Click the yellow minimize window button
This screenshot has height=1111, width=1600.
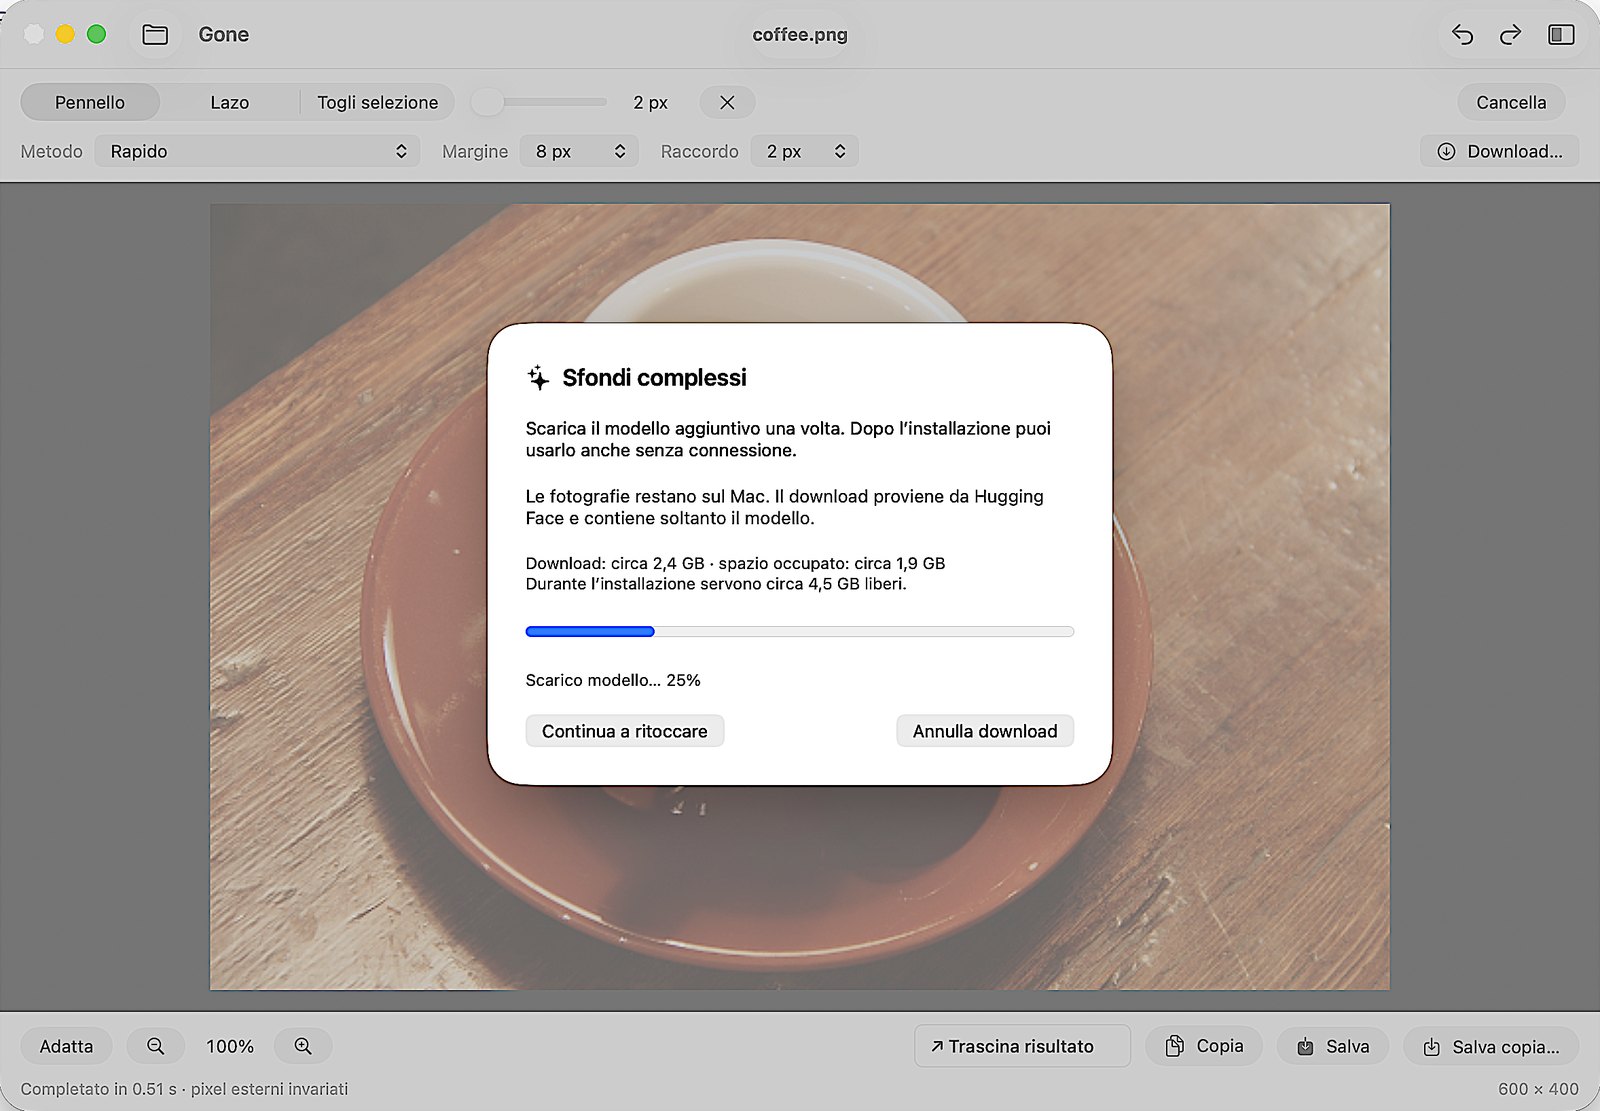pyautogui.click(x=65, y=35)
